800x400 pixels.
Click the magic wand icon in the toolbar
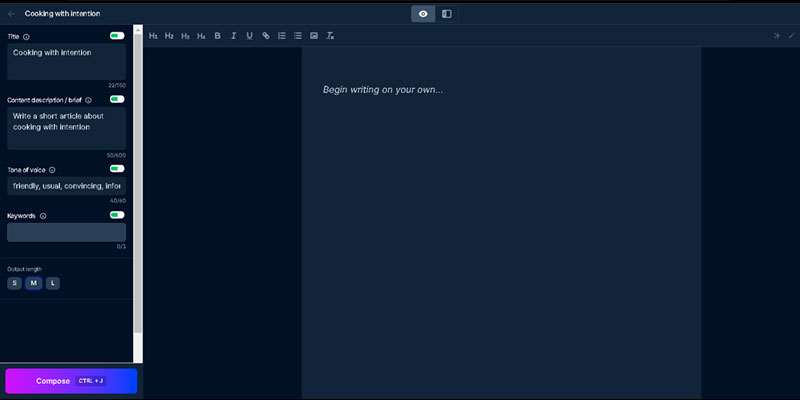777,36
